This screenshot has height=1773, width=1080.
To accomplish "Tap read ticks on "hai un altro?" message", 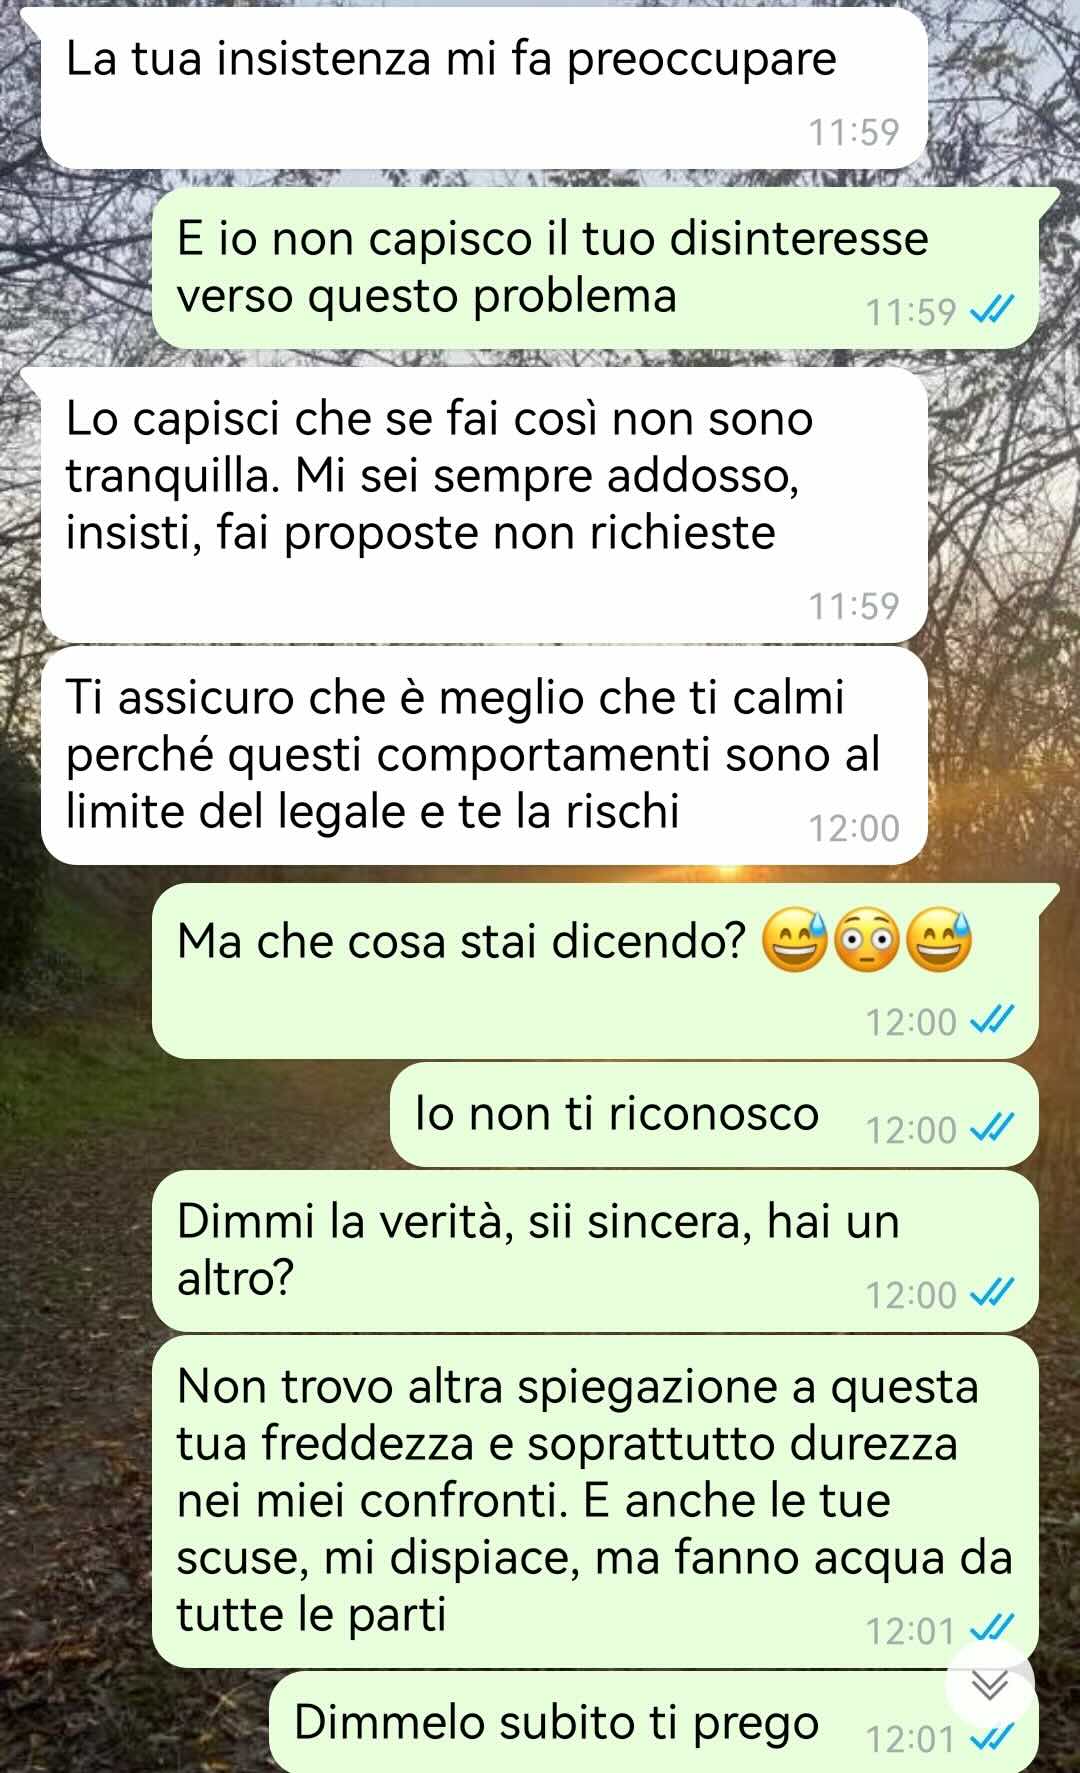I will click(993, 1294).
